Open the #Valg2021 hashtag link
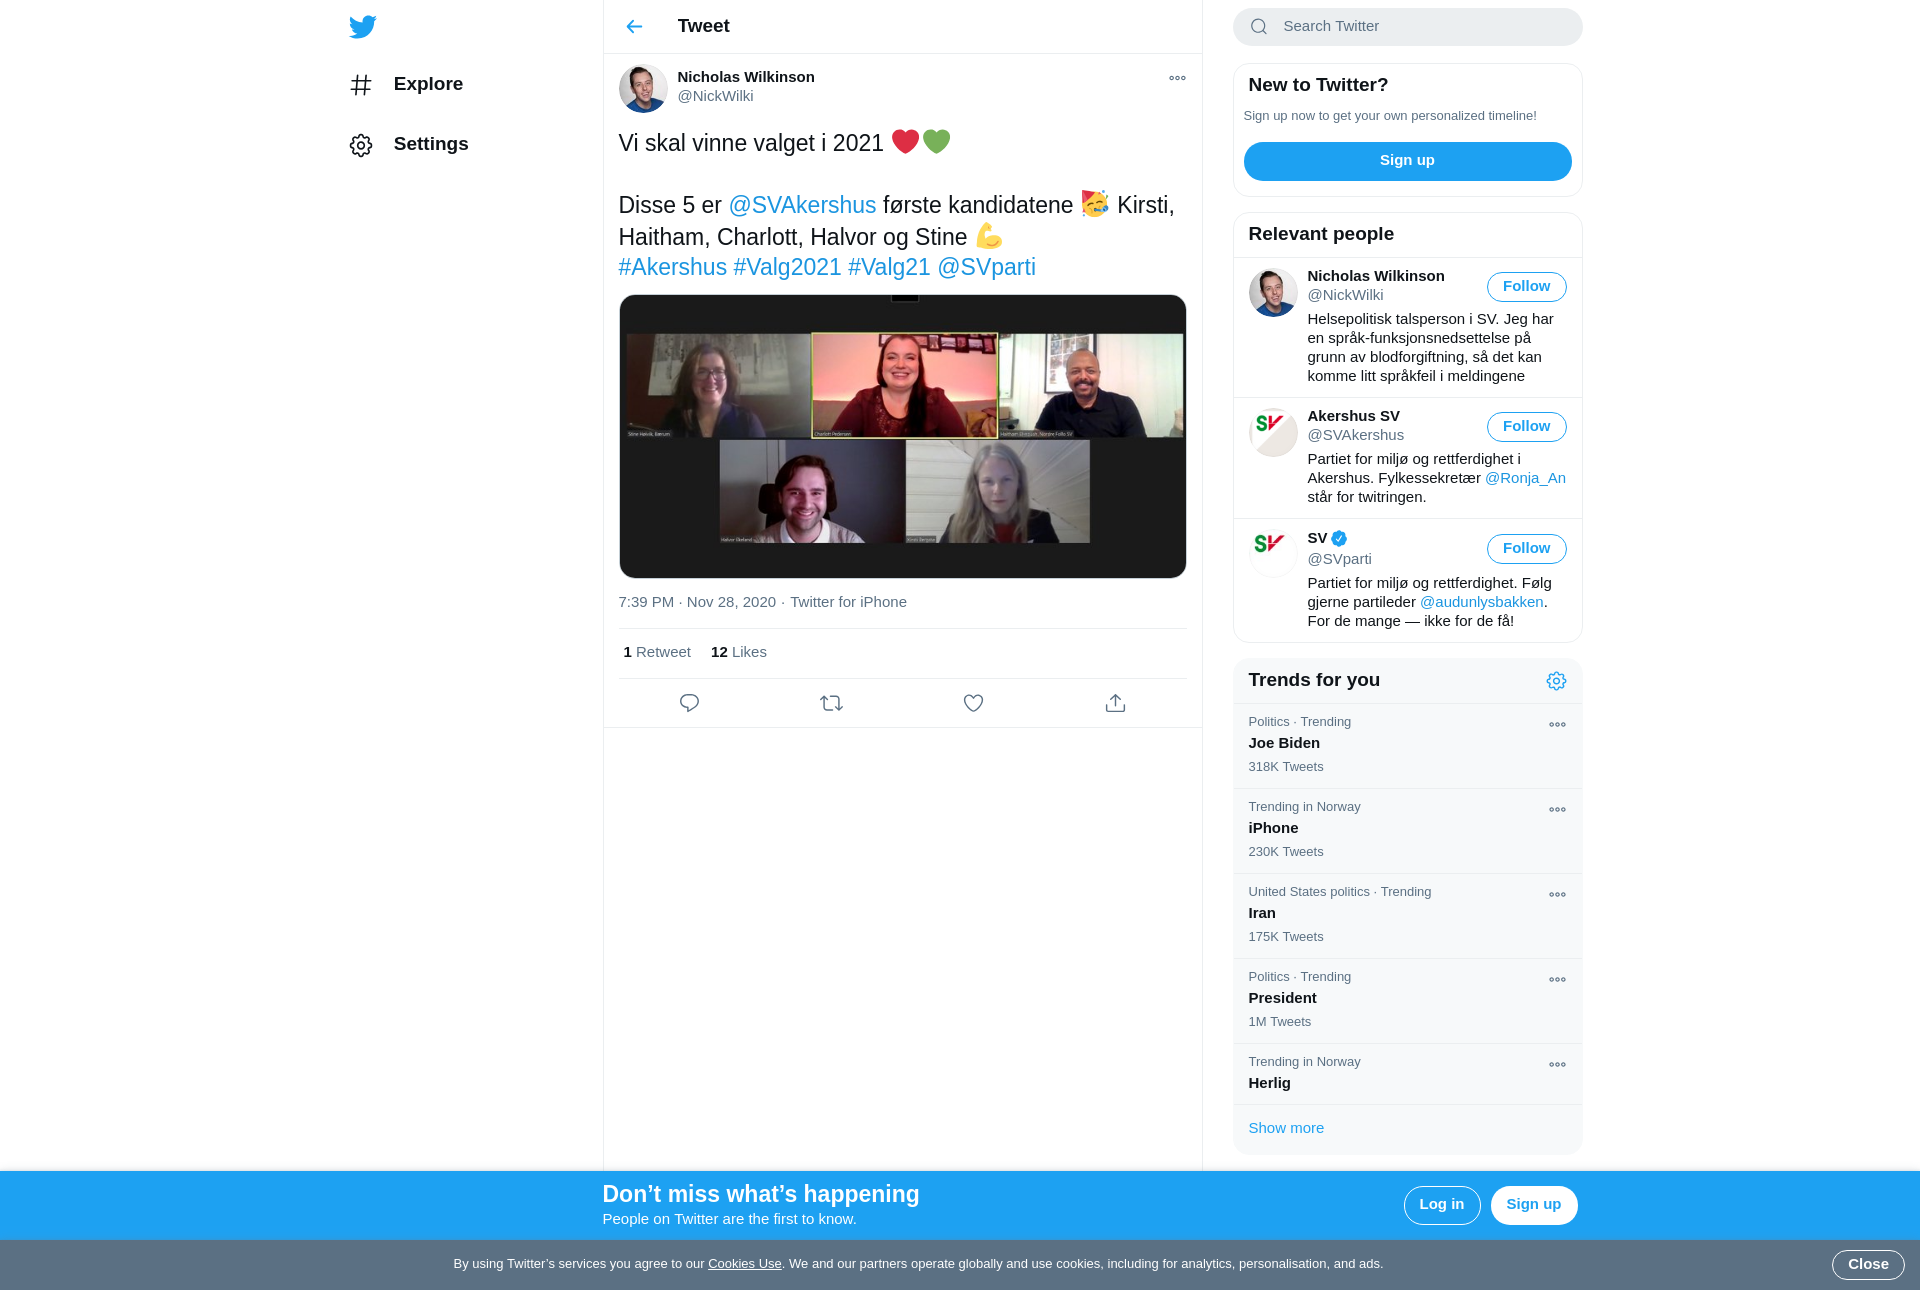 pyautogui.click(x=787, y=268)
